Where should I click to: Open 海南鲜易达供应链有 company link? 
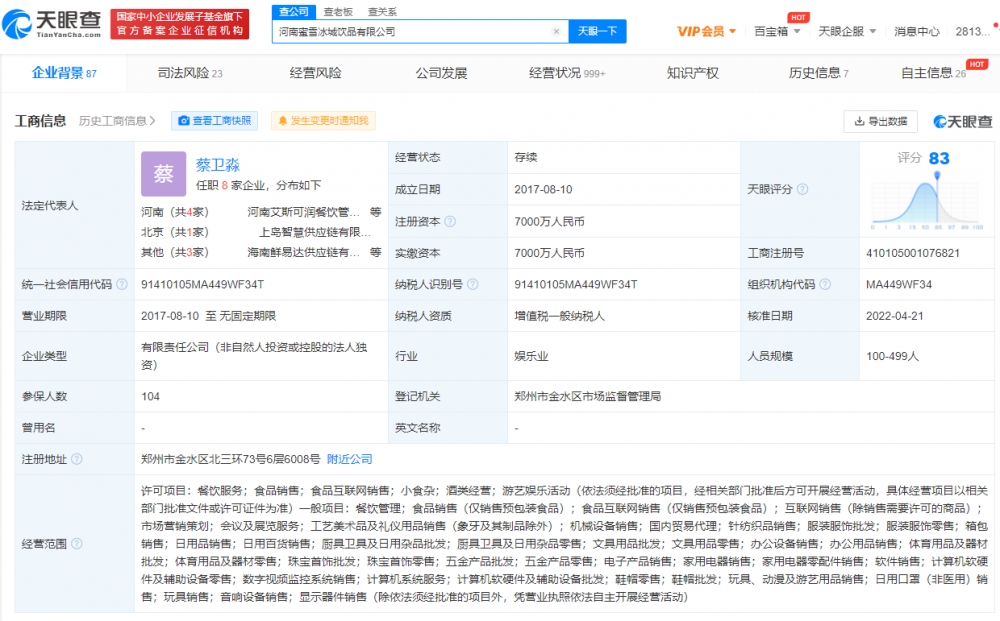[x=304, y=252]
